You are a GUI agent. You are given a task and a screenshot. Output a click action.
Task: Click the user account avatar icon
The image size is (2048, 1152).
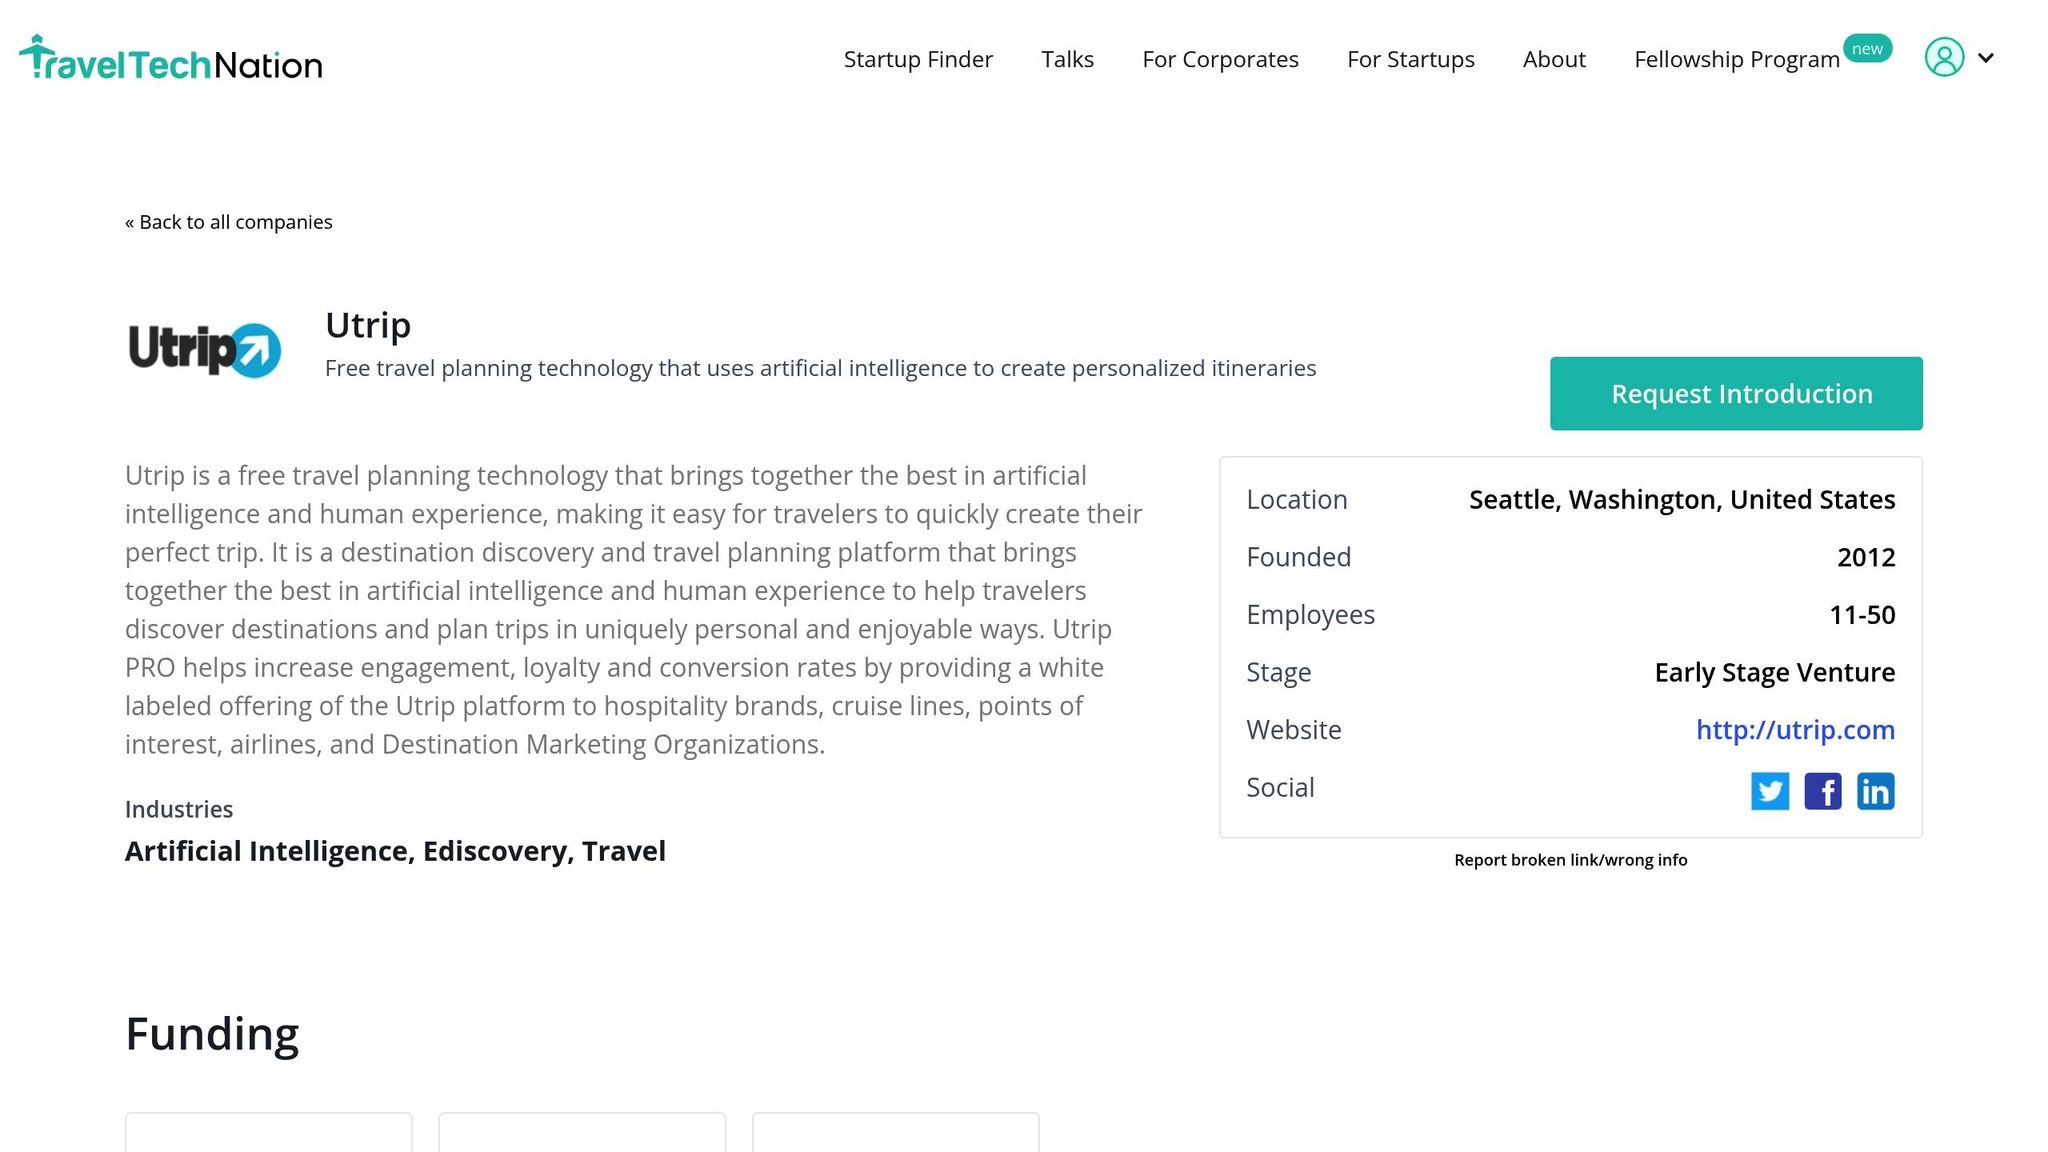point(1944,57)
